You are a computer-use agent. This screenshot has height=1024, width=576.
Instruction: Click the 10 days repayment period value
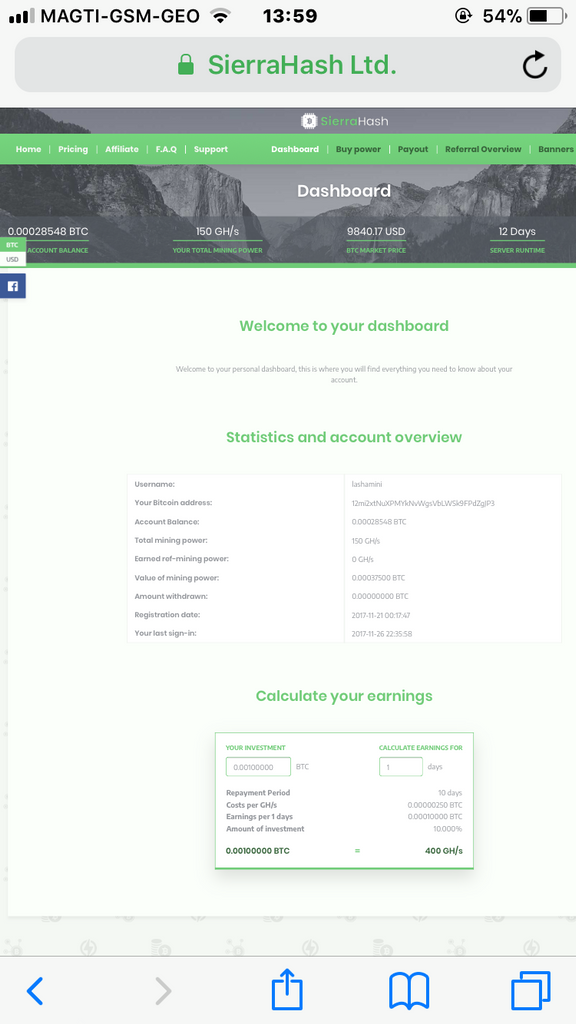(x=450, y=793)
